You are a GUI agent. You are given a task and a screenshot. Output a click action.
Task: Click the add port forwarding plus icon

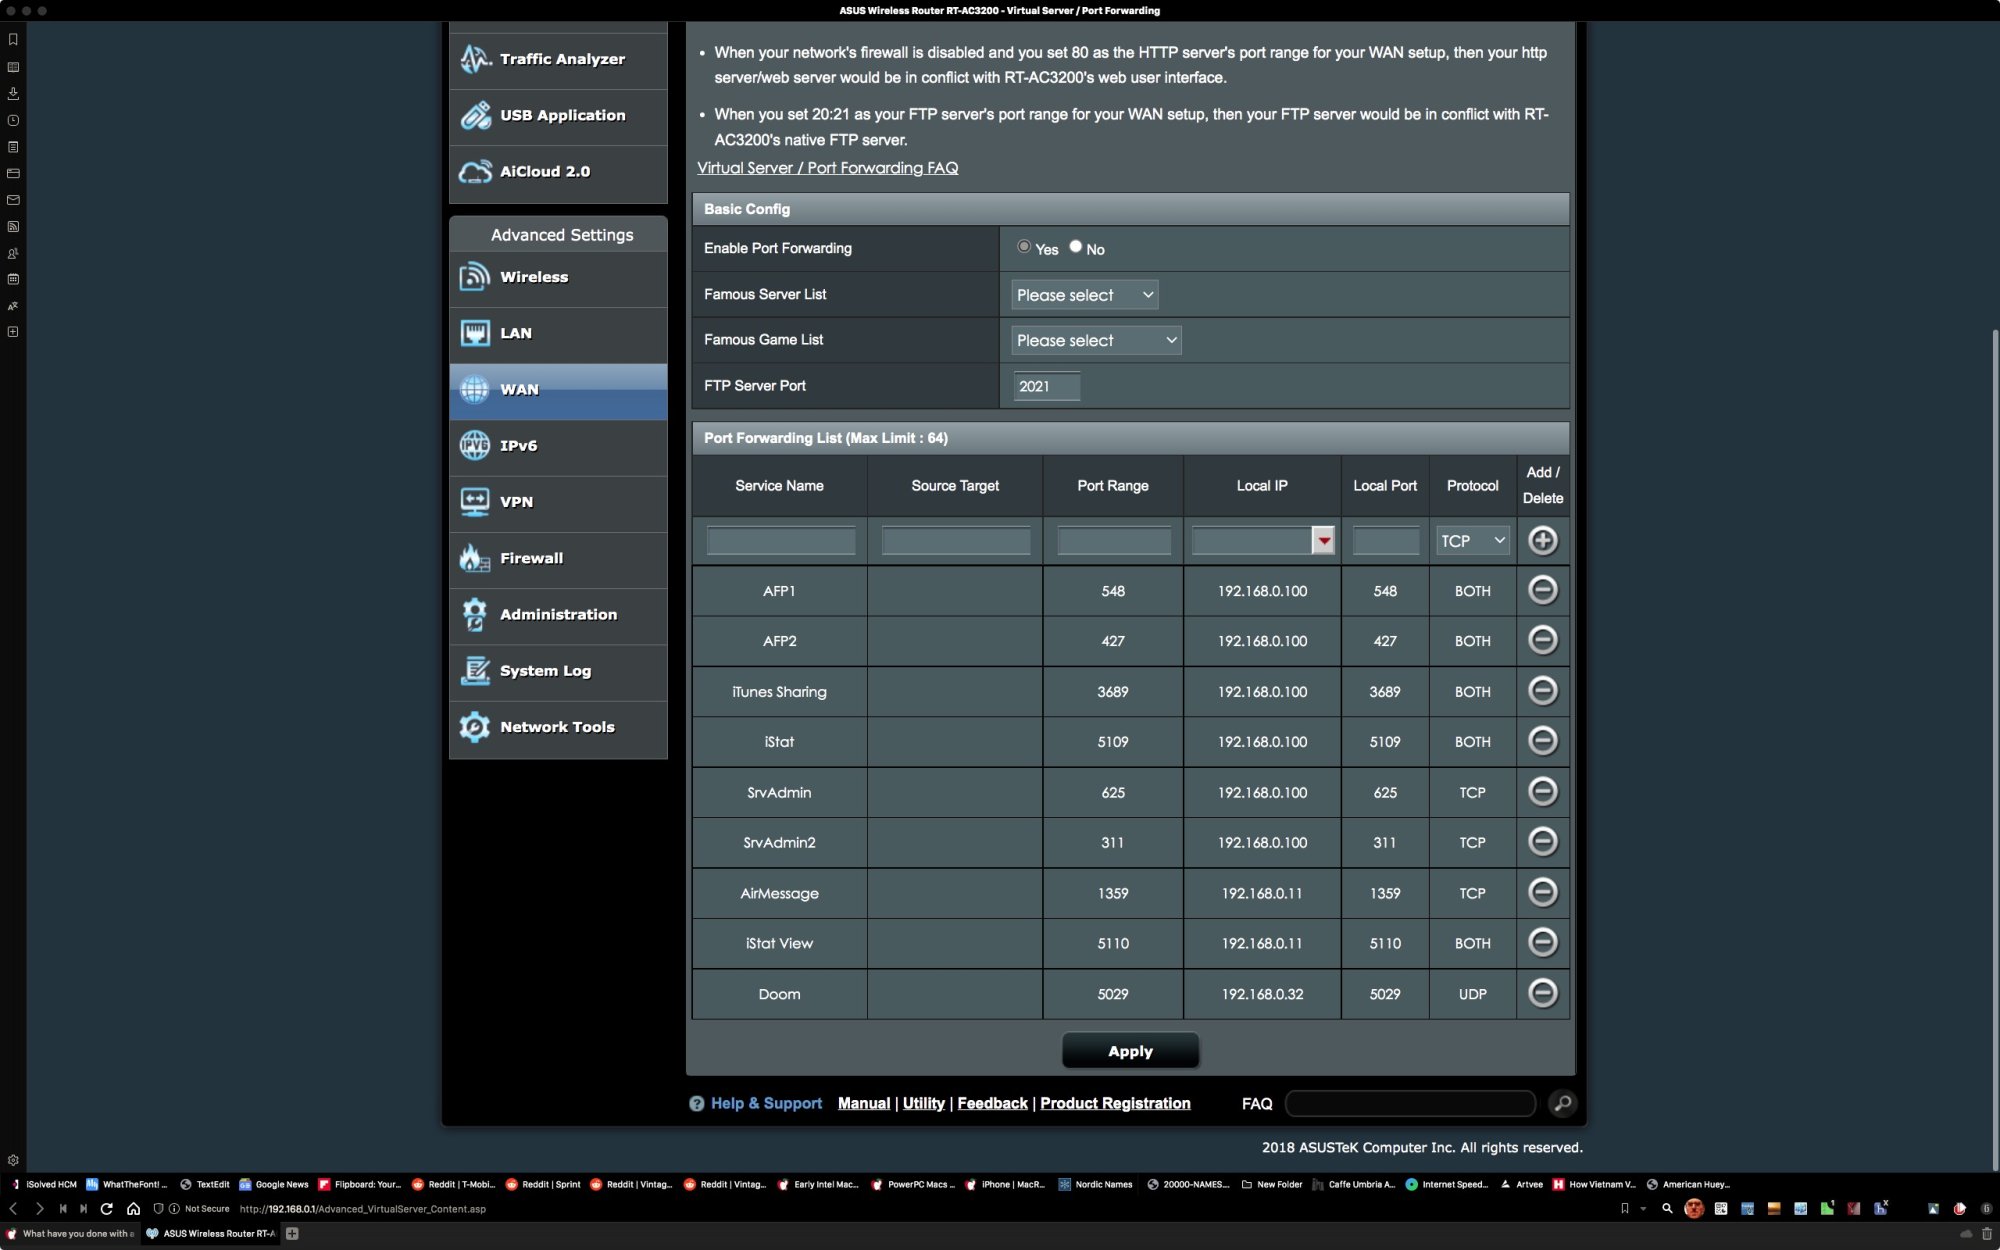1542,540
